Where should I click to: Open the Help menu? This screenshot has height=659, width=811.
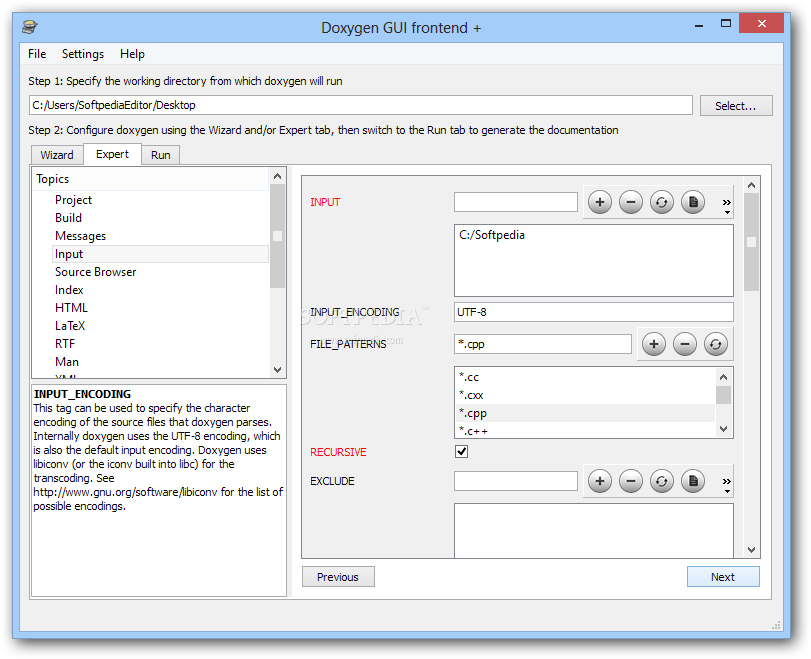click(132, 54)
